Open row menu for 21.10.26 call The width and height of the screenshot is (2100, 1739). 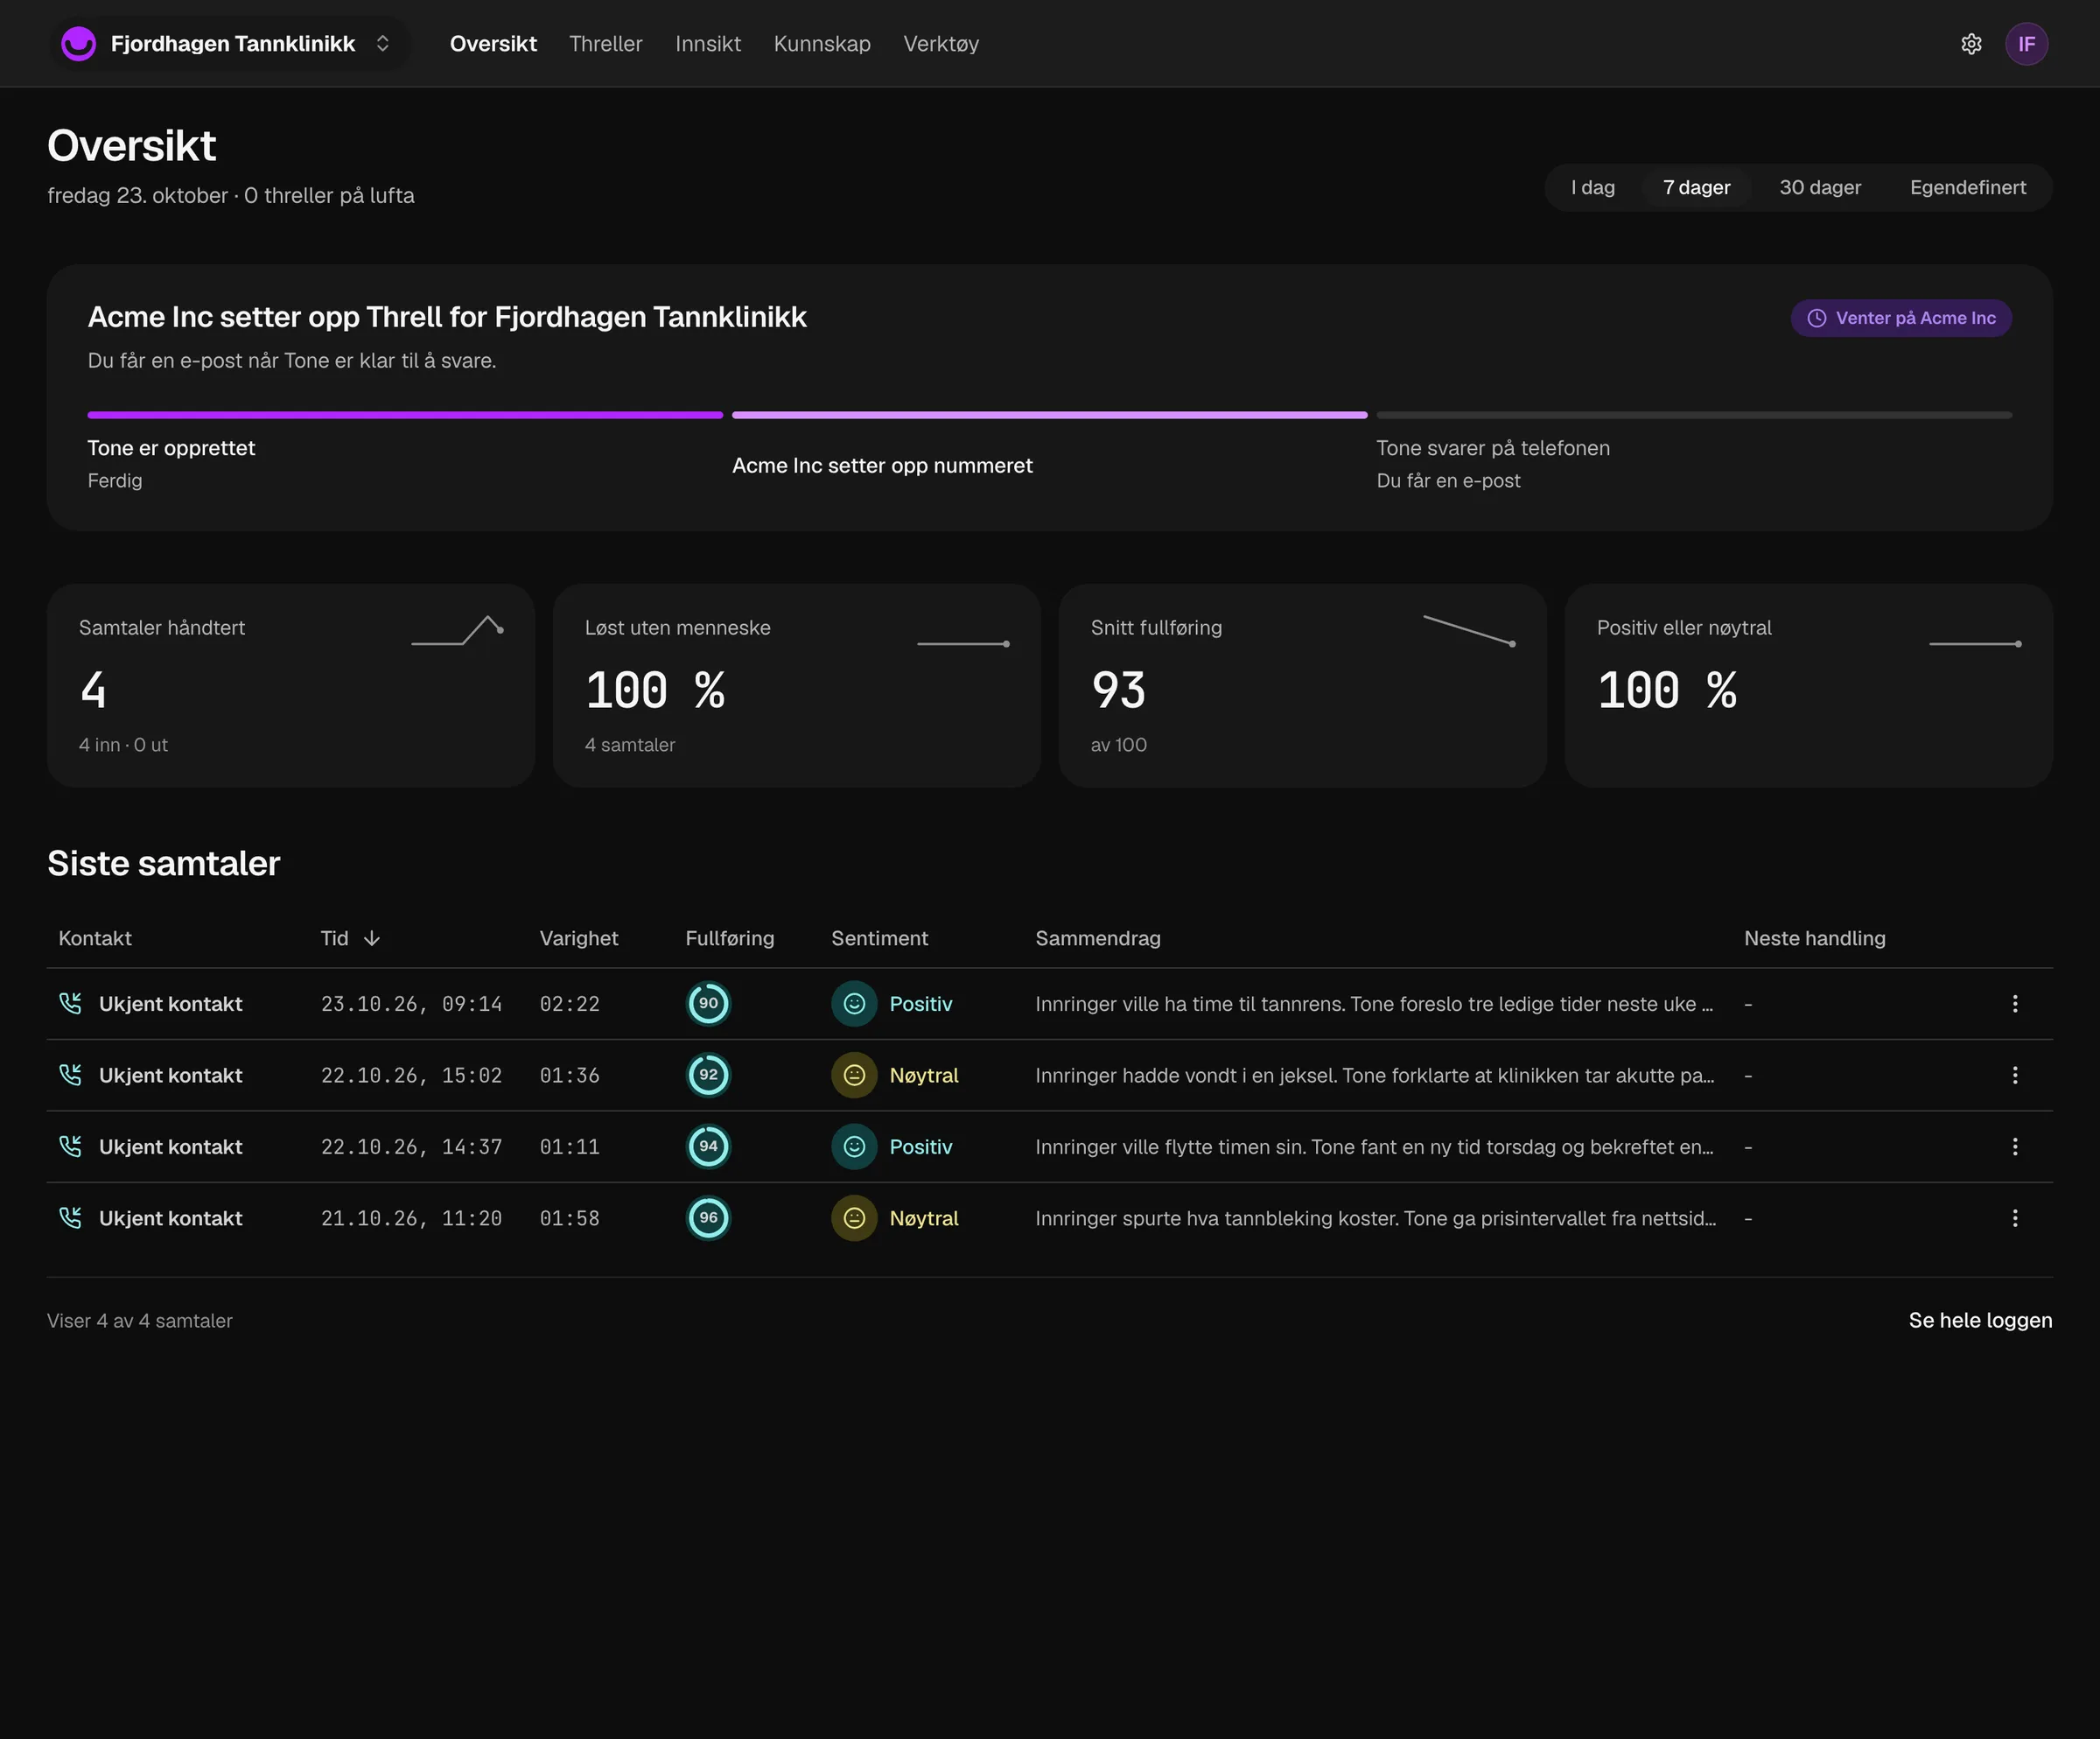(2015, 1218)
